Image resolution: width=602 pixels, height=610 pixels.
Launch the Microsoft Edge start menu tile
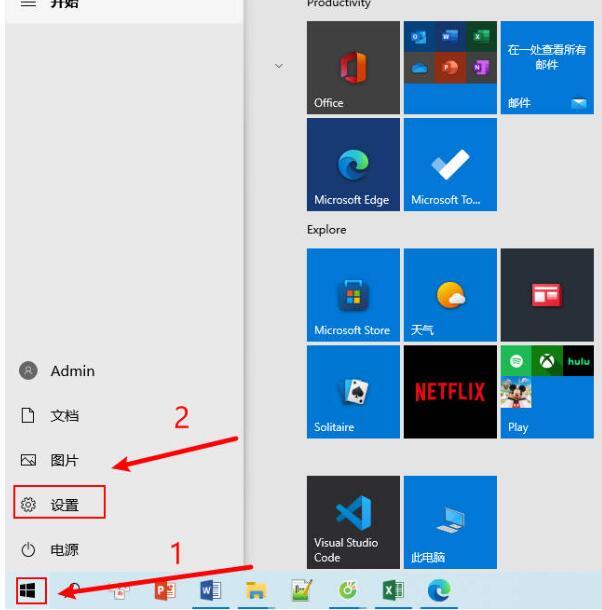353,165
